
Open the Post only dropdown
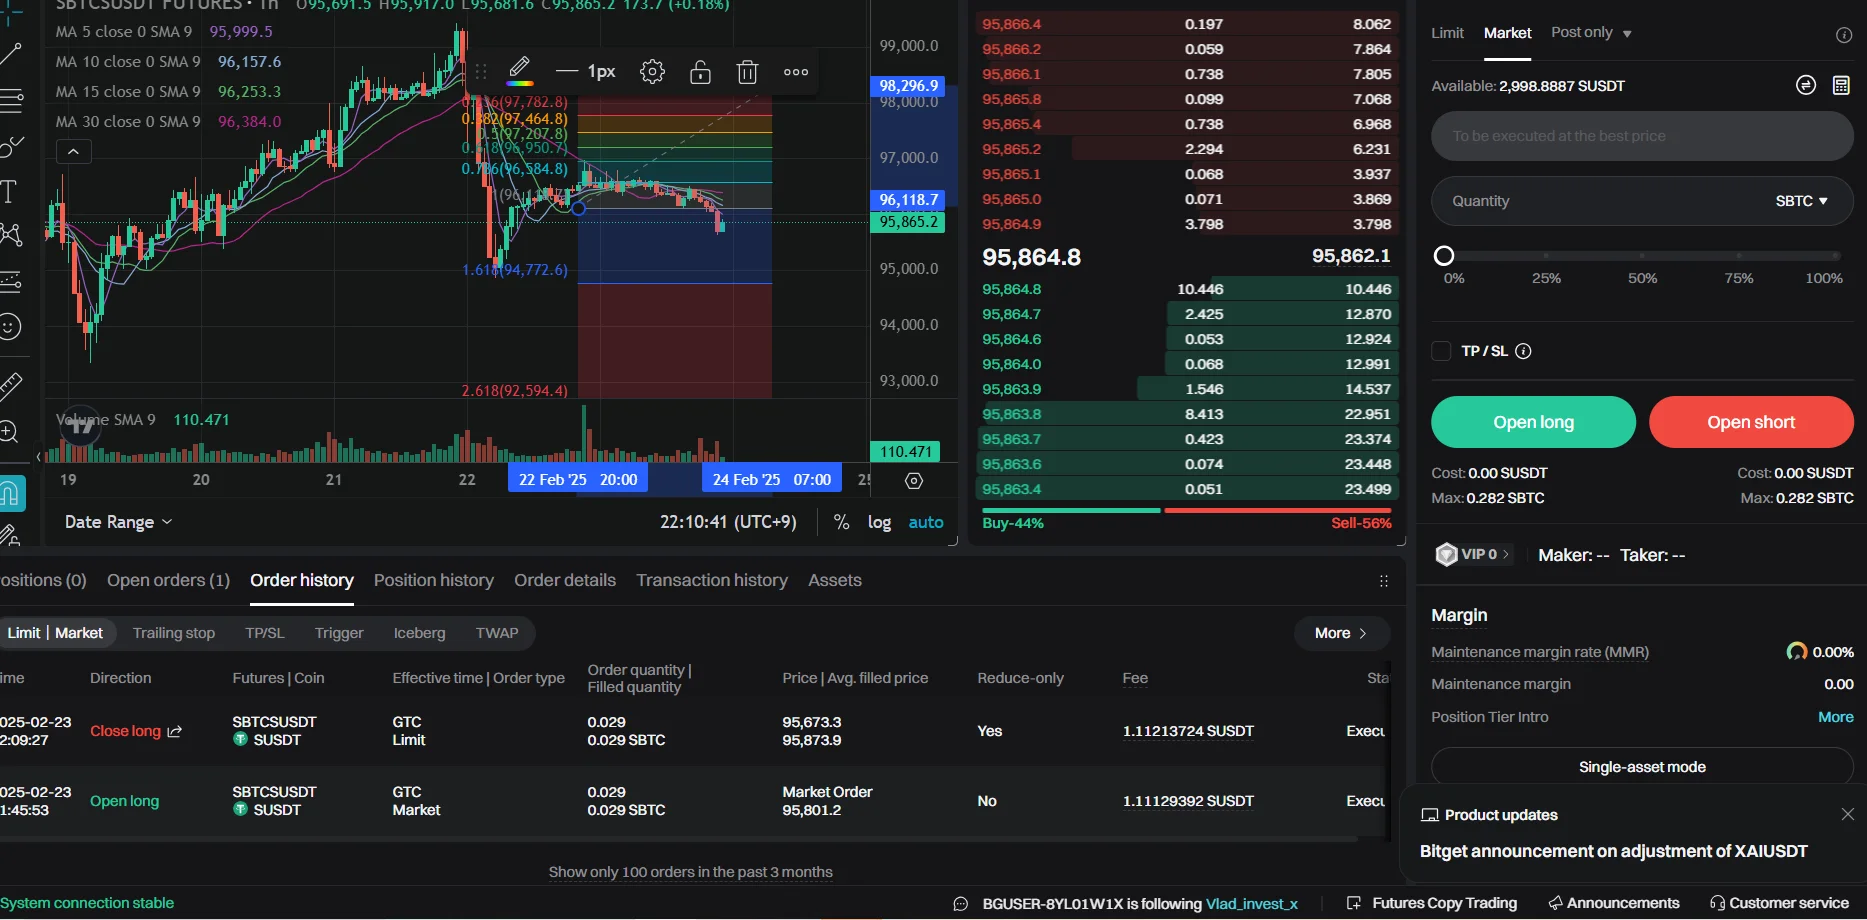pos(1591,33)
